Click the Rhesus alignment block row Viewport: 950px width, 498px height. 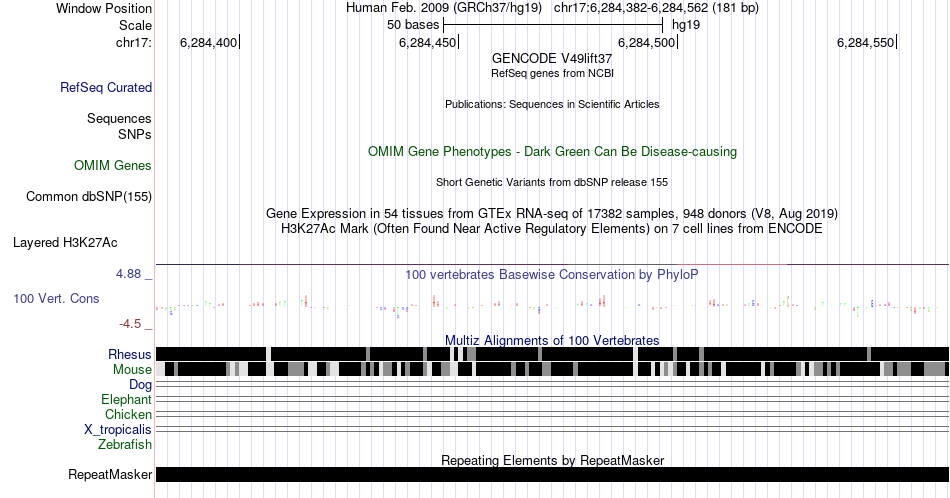pyautogui.click(x=552, y=354)
